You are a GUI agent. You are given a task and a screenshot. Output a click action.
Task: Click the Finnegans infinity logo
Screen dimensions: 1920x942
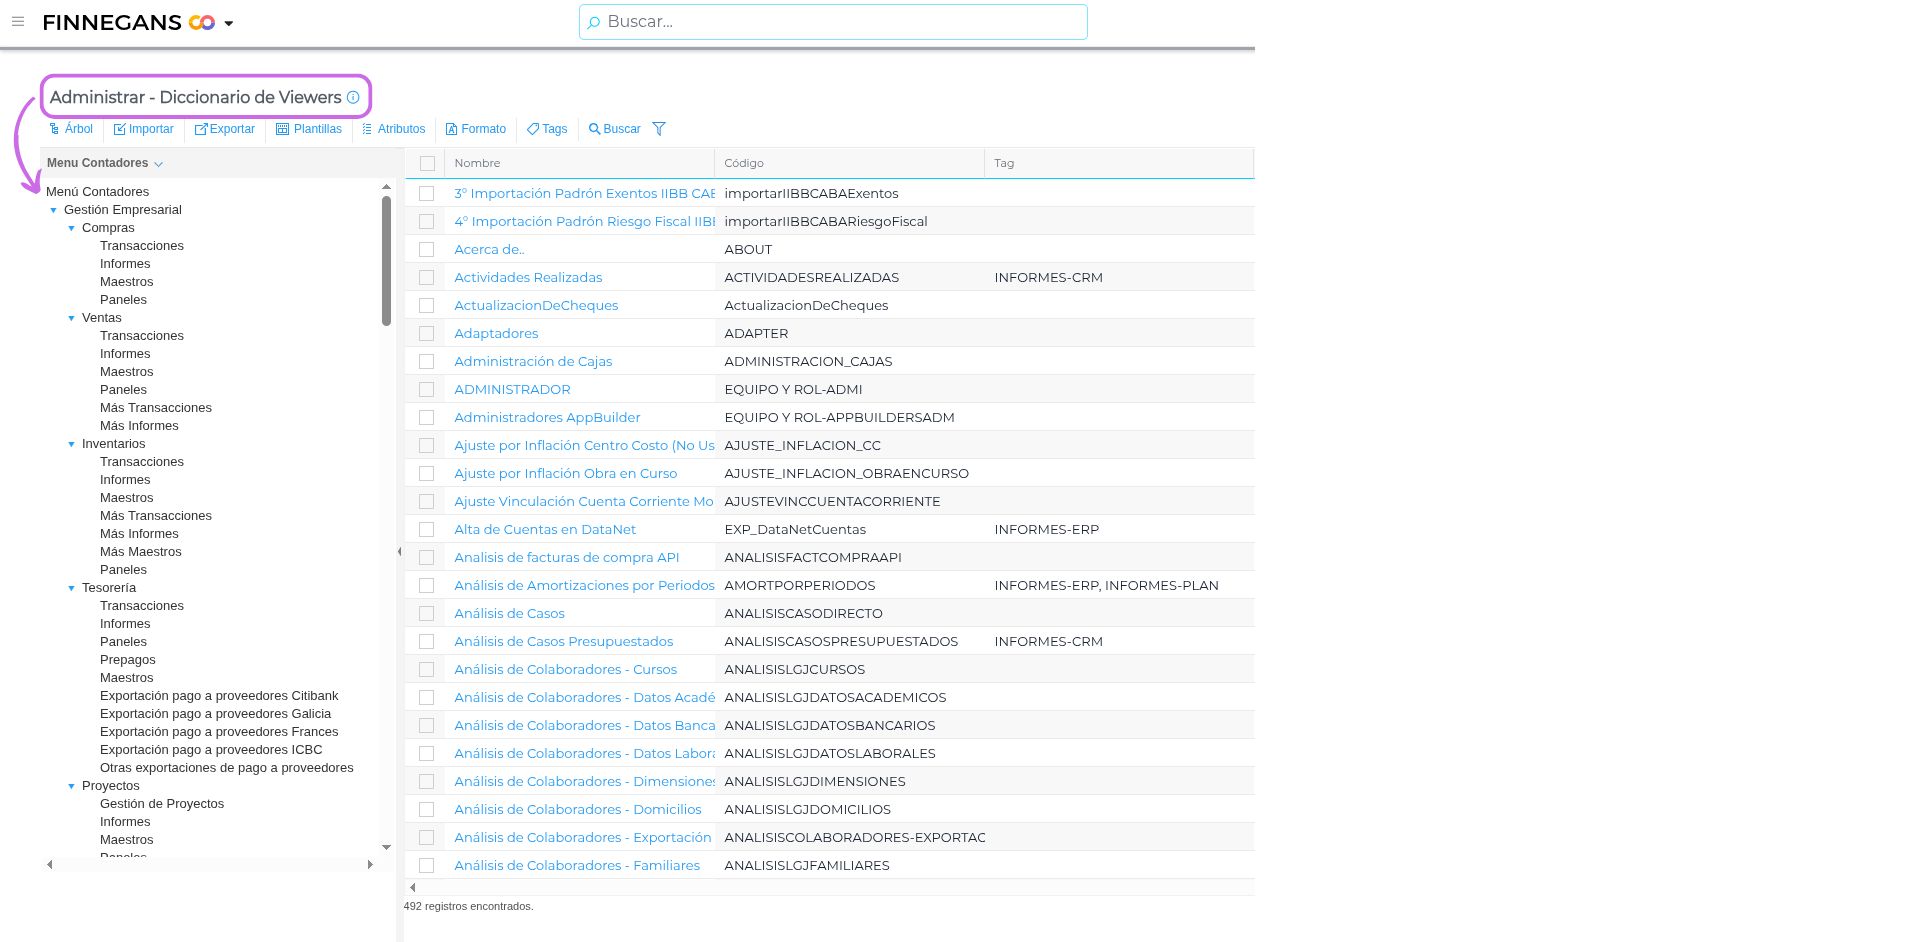point(202,22)
